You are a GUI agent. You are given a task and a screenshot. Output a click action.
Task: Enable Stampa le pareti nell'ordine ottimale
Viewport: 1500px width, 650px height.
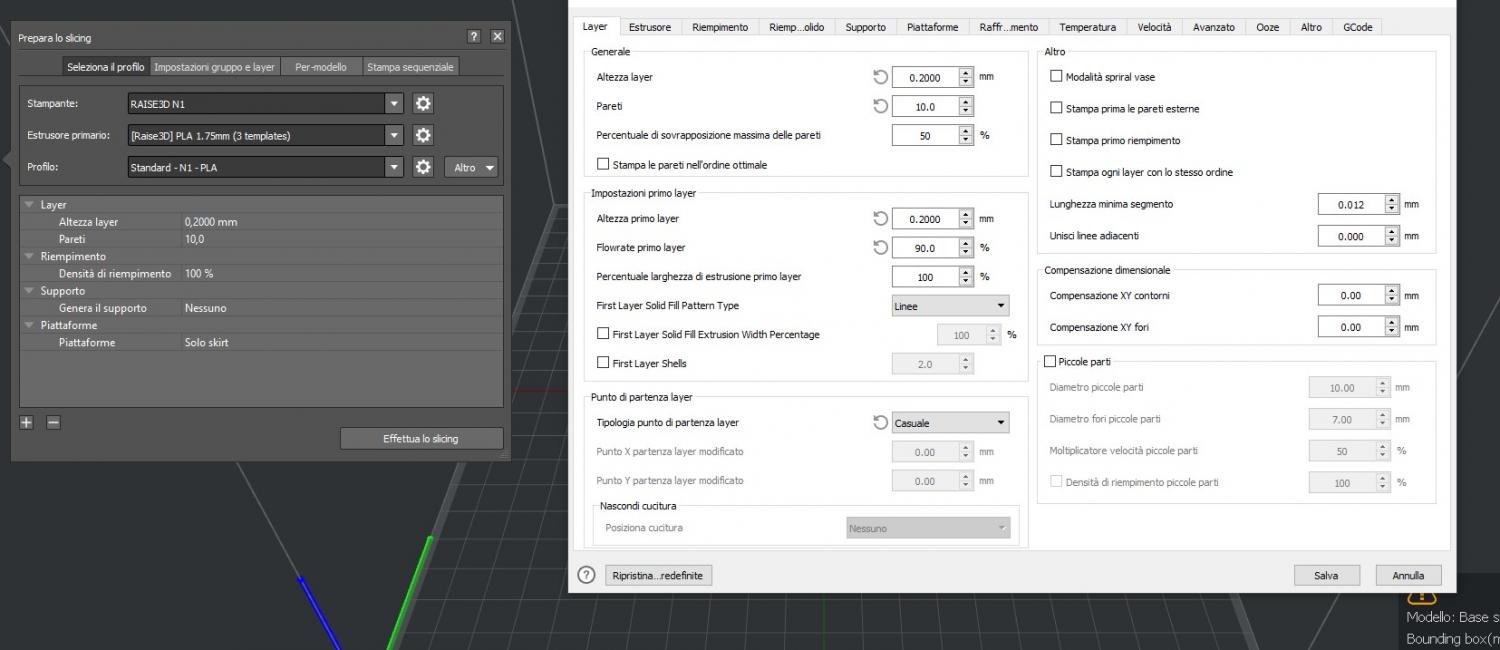pos(603,164)
